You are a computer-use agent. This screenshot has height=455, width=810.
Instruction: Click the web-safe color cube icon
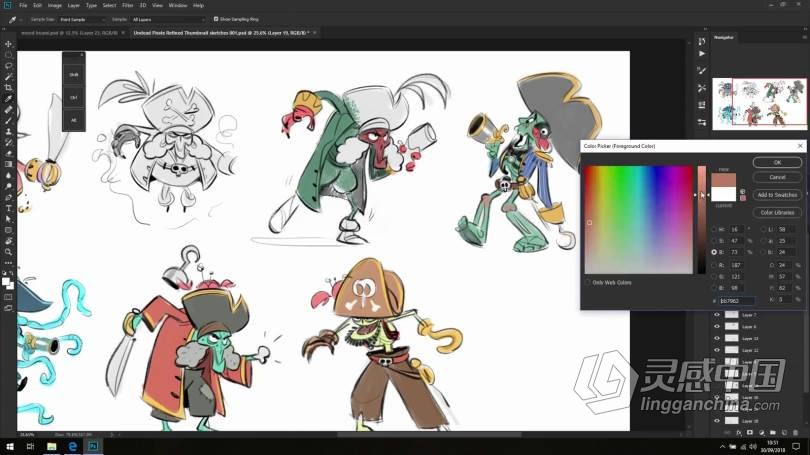point(743,192)
